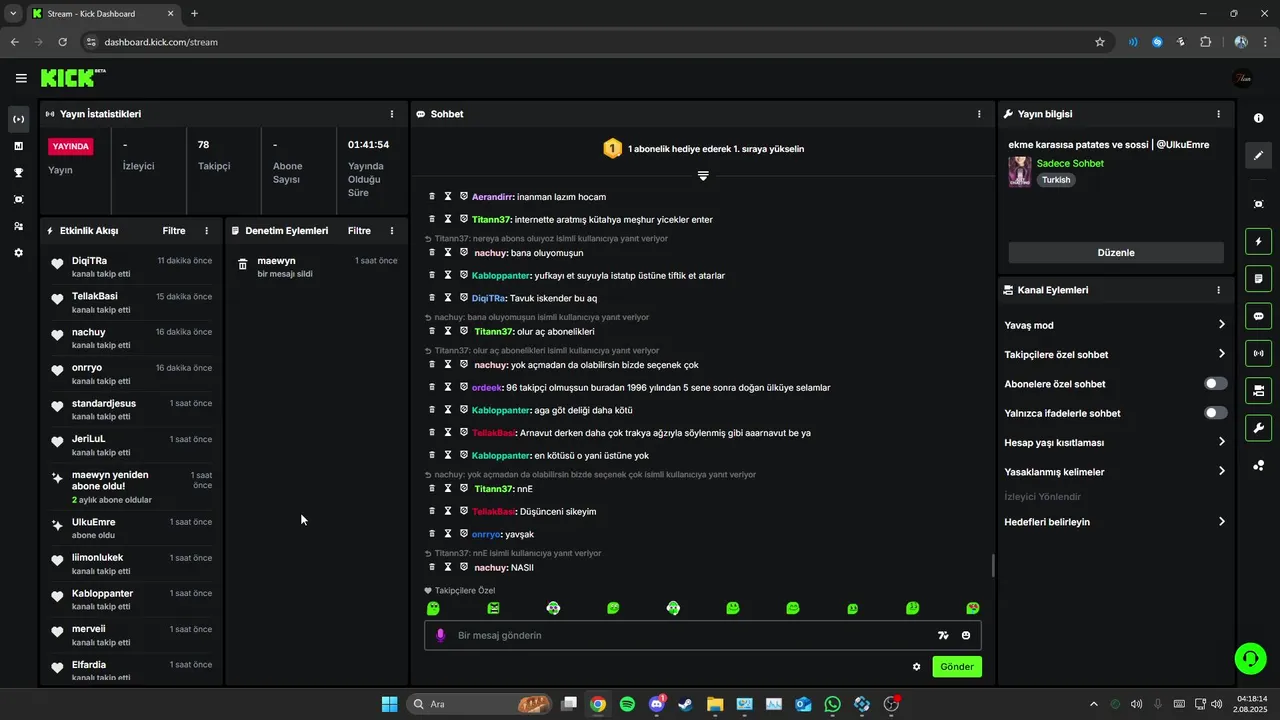This screenshot has width=1280, height=720.
Task: Toggle the Yalnızca ifadelerle sohbet switch
Action: tap(1215, 413)
